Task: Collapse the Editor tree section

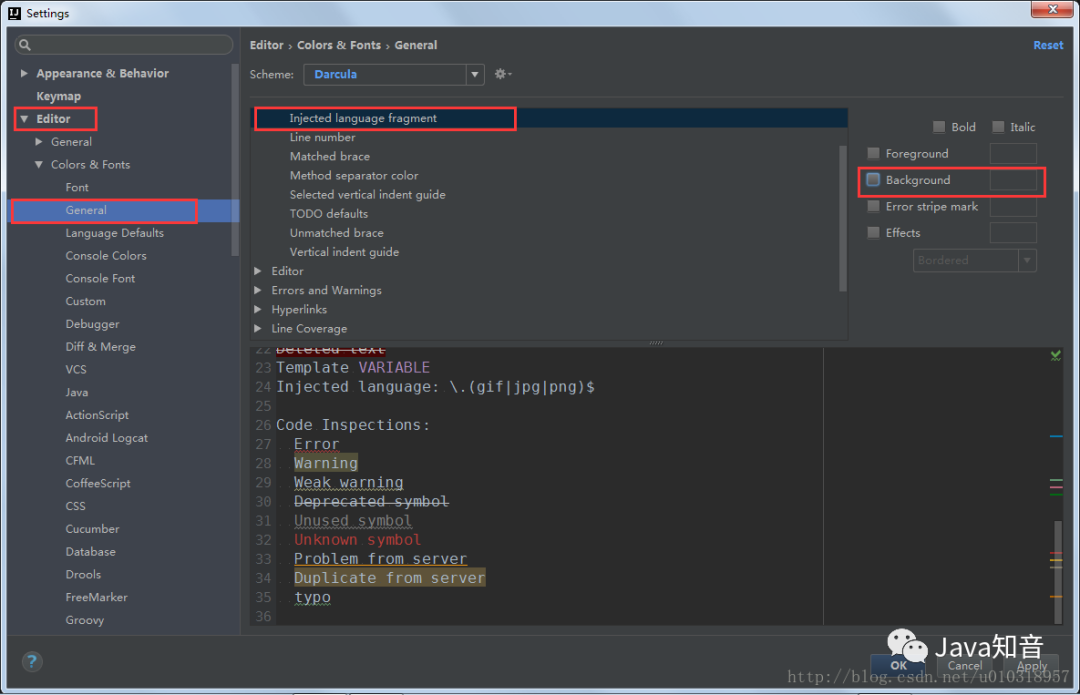Action: pos(24,118)
